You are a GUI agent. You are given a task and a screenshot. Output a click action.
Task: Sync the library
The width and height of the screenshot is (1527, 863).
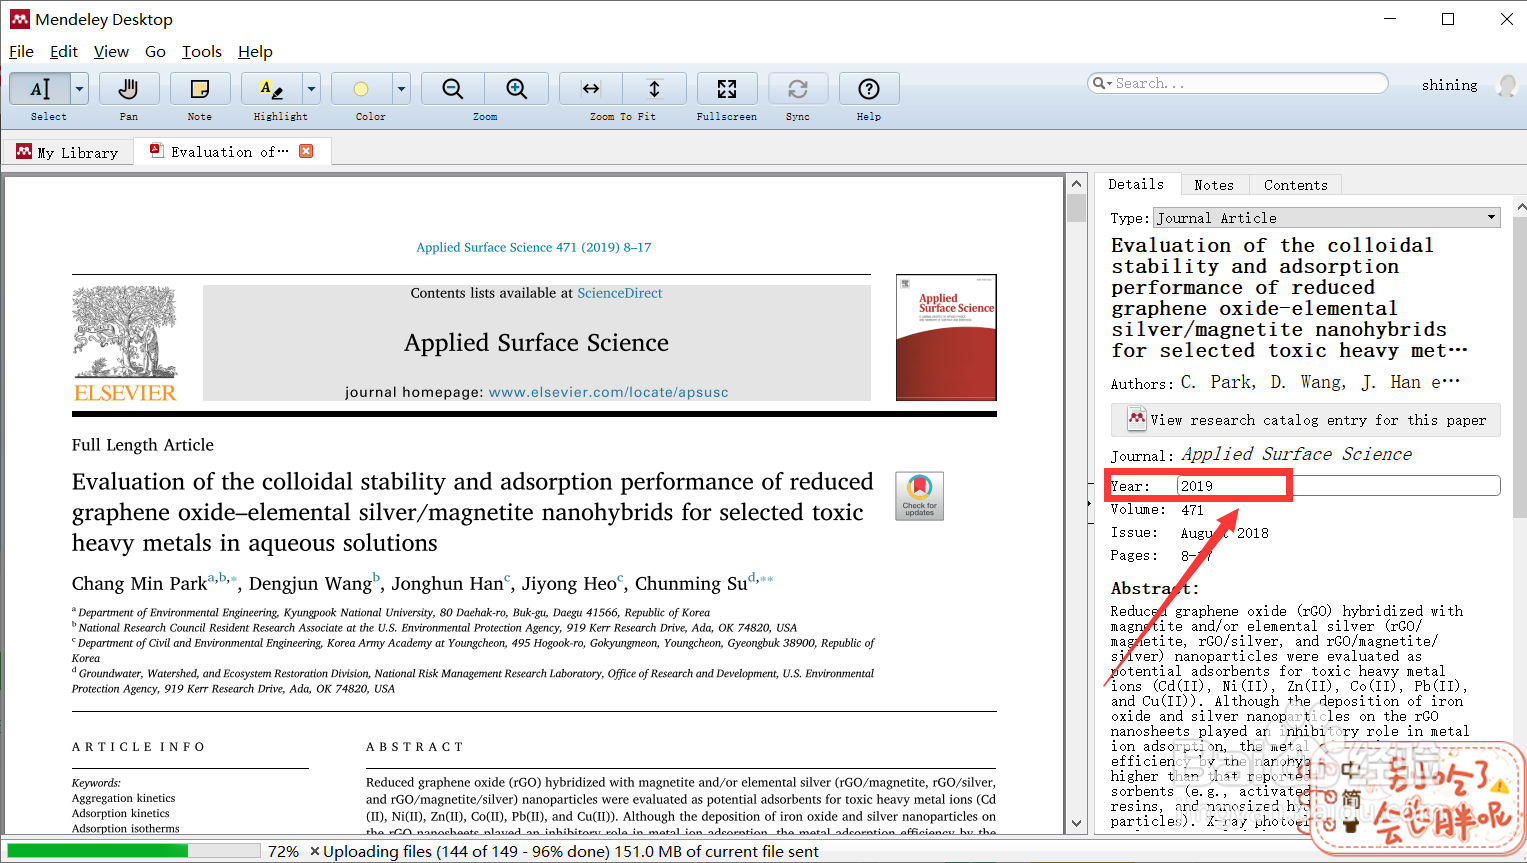point(798,89)
